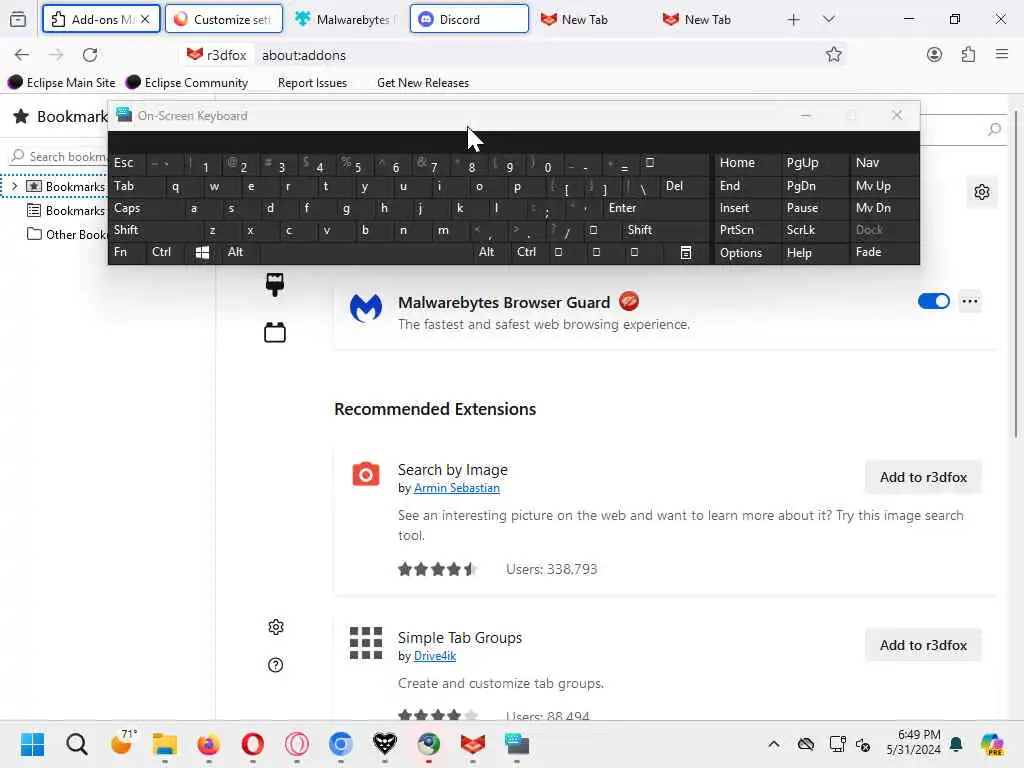The height and width of the screenshot is (768, 1024).
Task: Open Armin Sebastian author link
Action: tap(456, 488)
